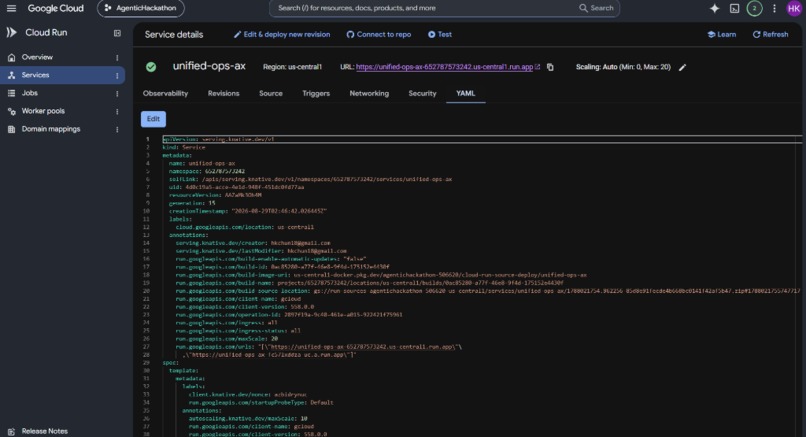Open Gemini AI assistant sparkle icon

[x=715, y=8]
